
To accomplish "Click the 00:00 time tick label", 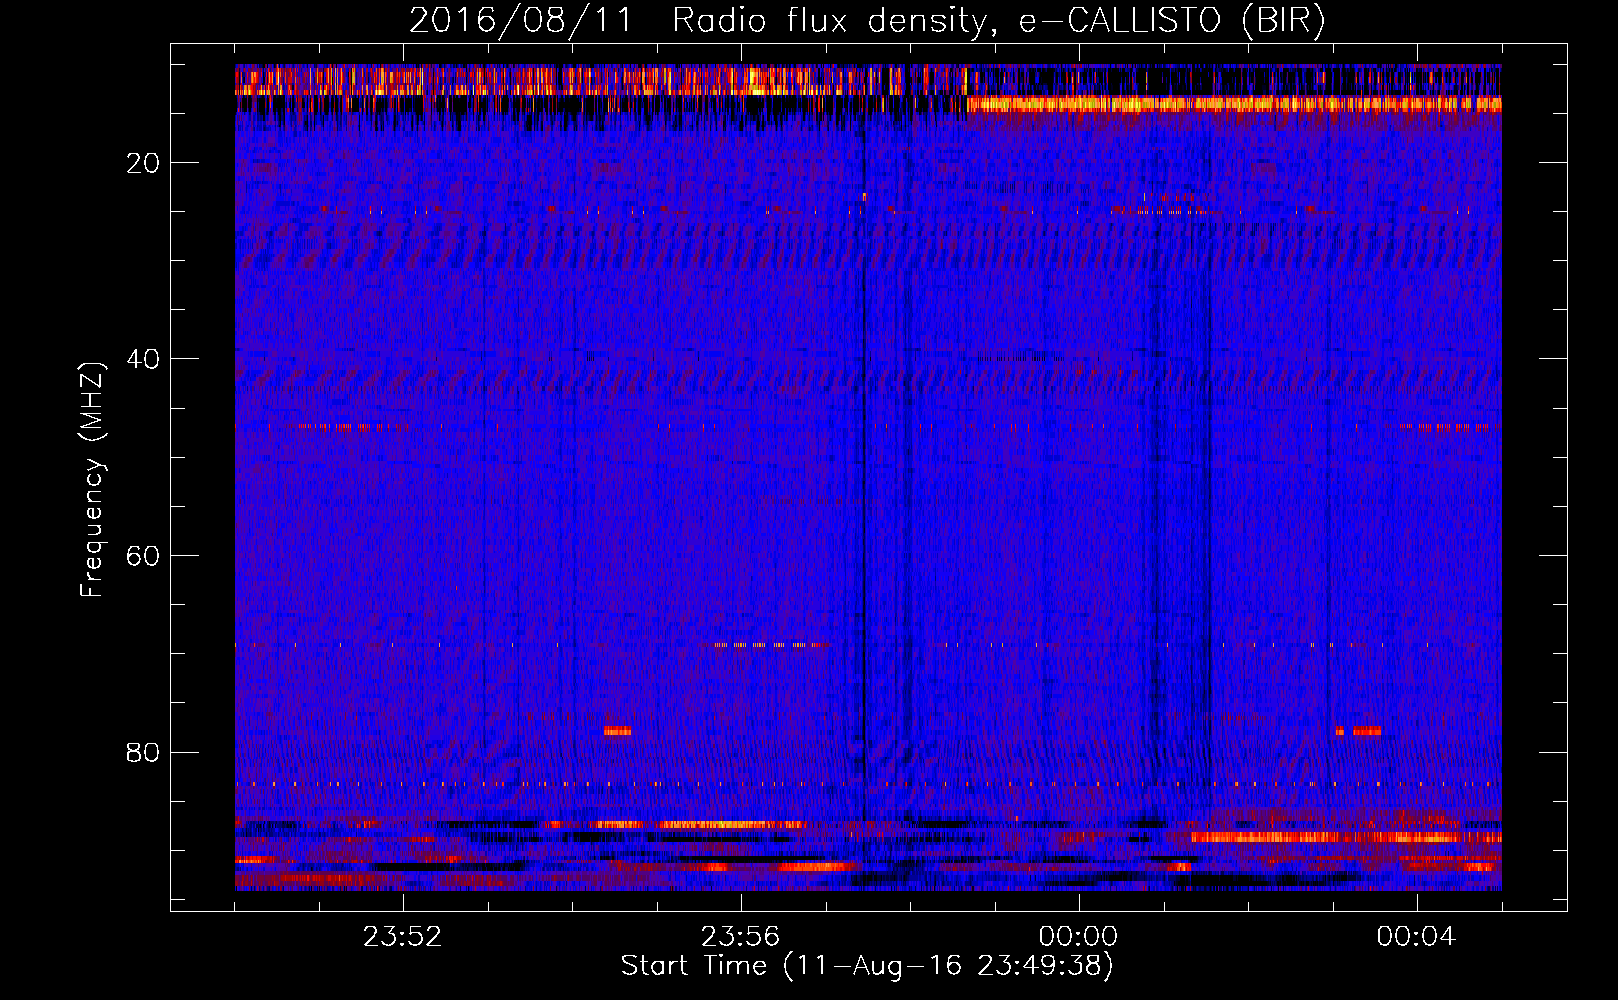I will click(1078, 937).
